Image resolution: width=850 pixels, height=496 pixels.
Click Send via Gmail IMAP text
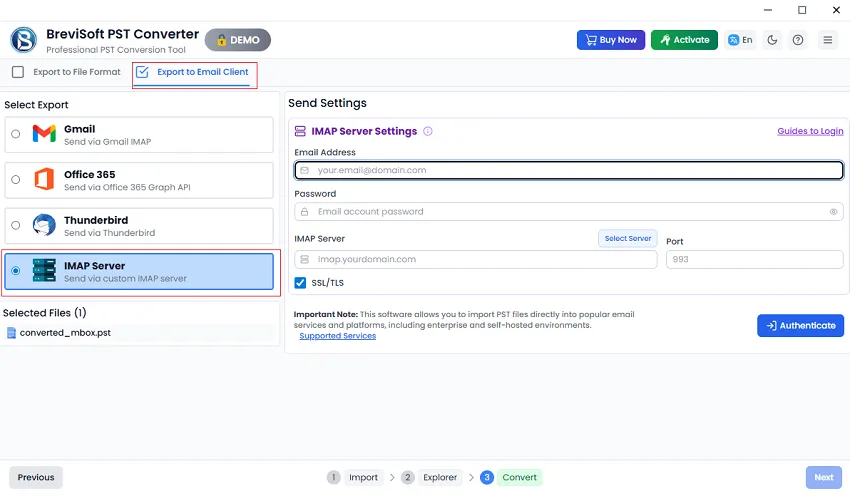tap(107, 141)
